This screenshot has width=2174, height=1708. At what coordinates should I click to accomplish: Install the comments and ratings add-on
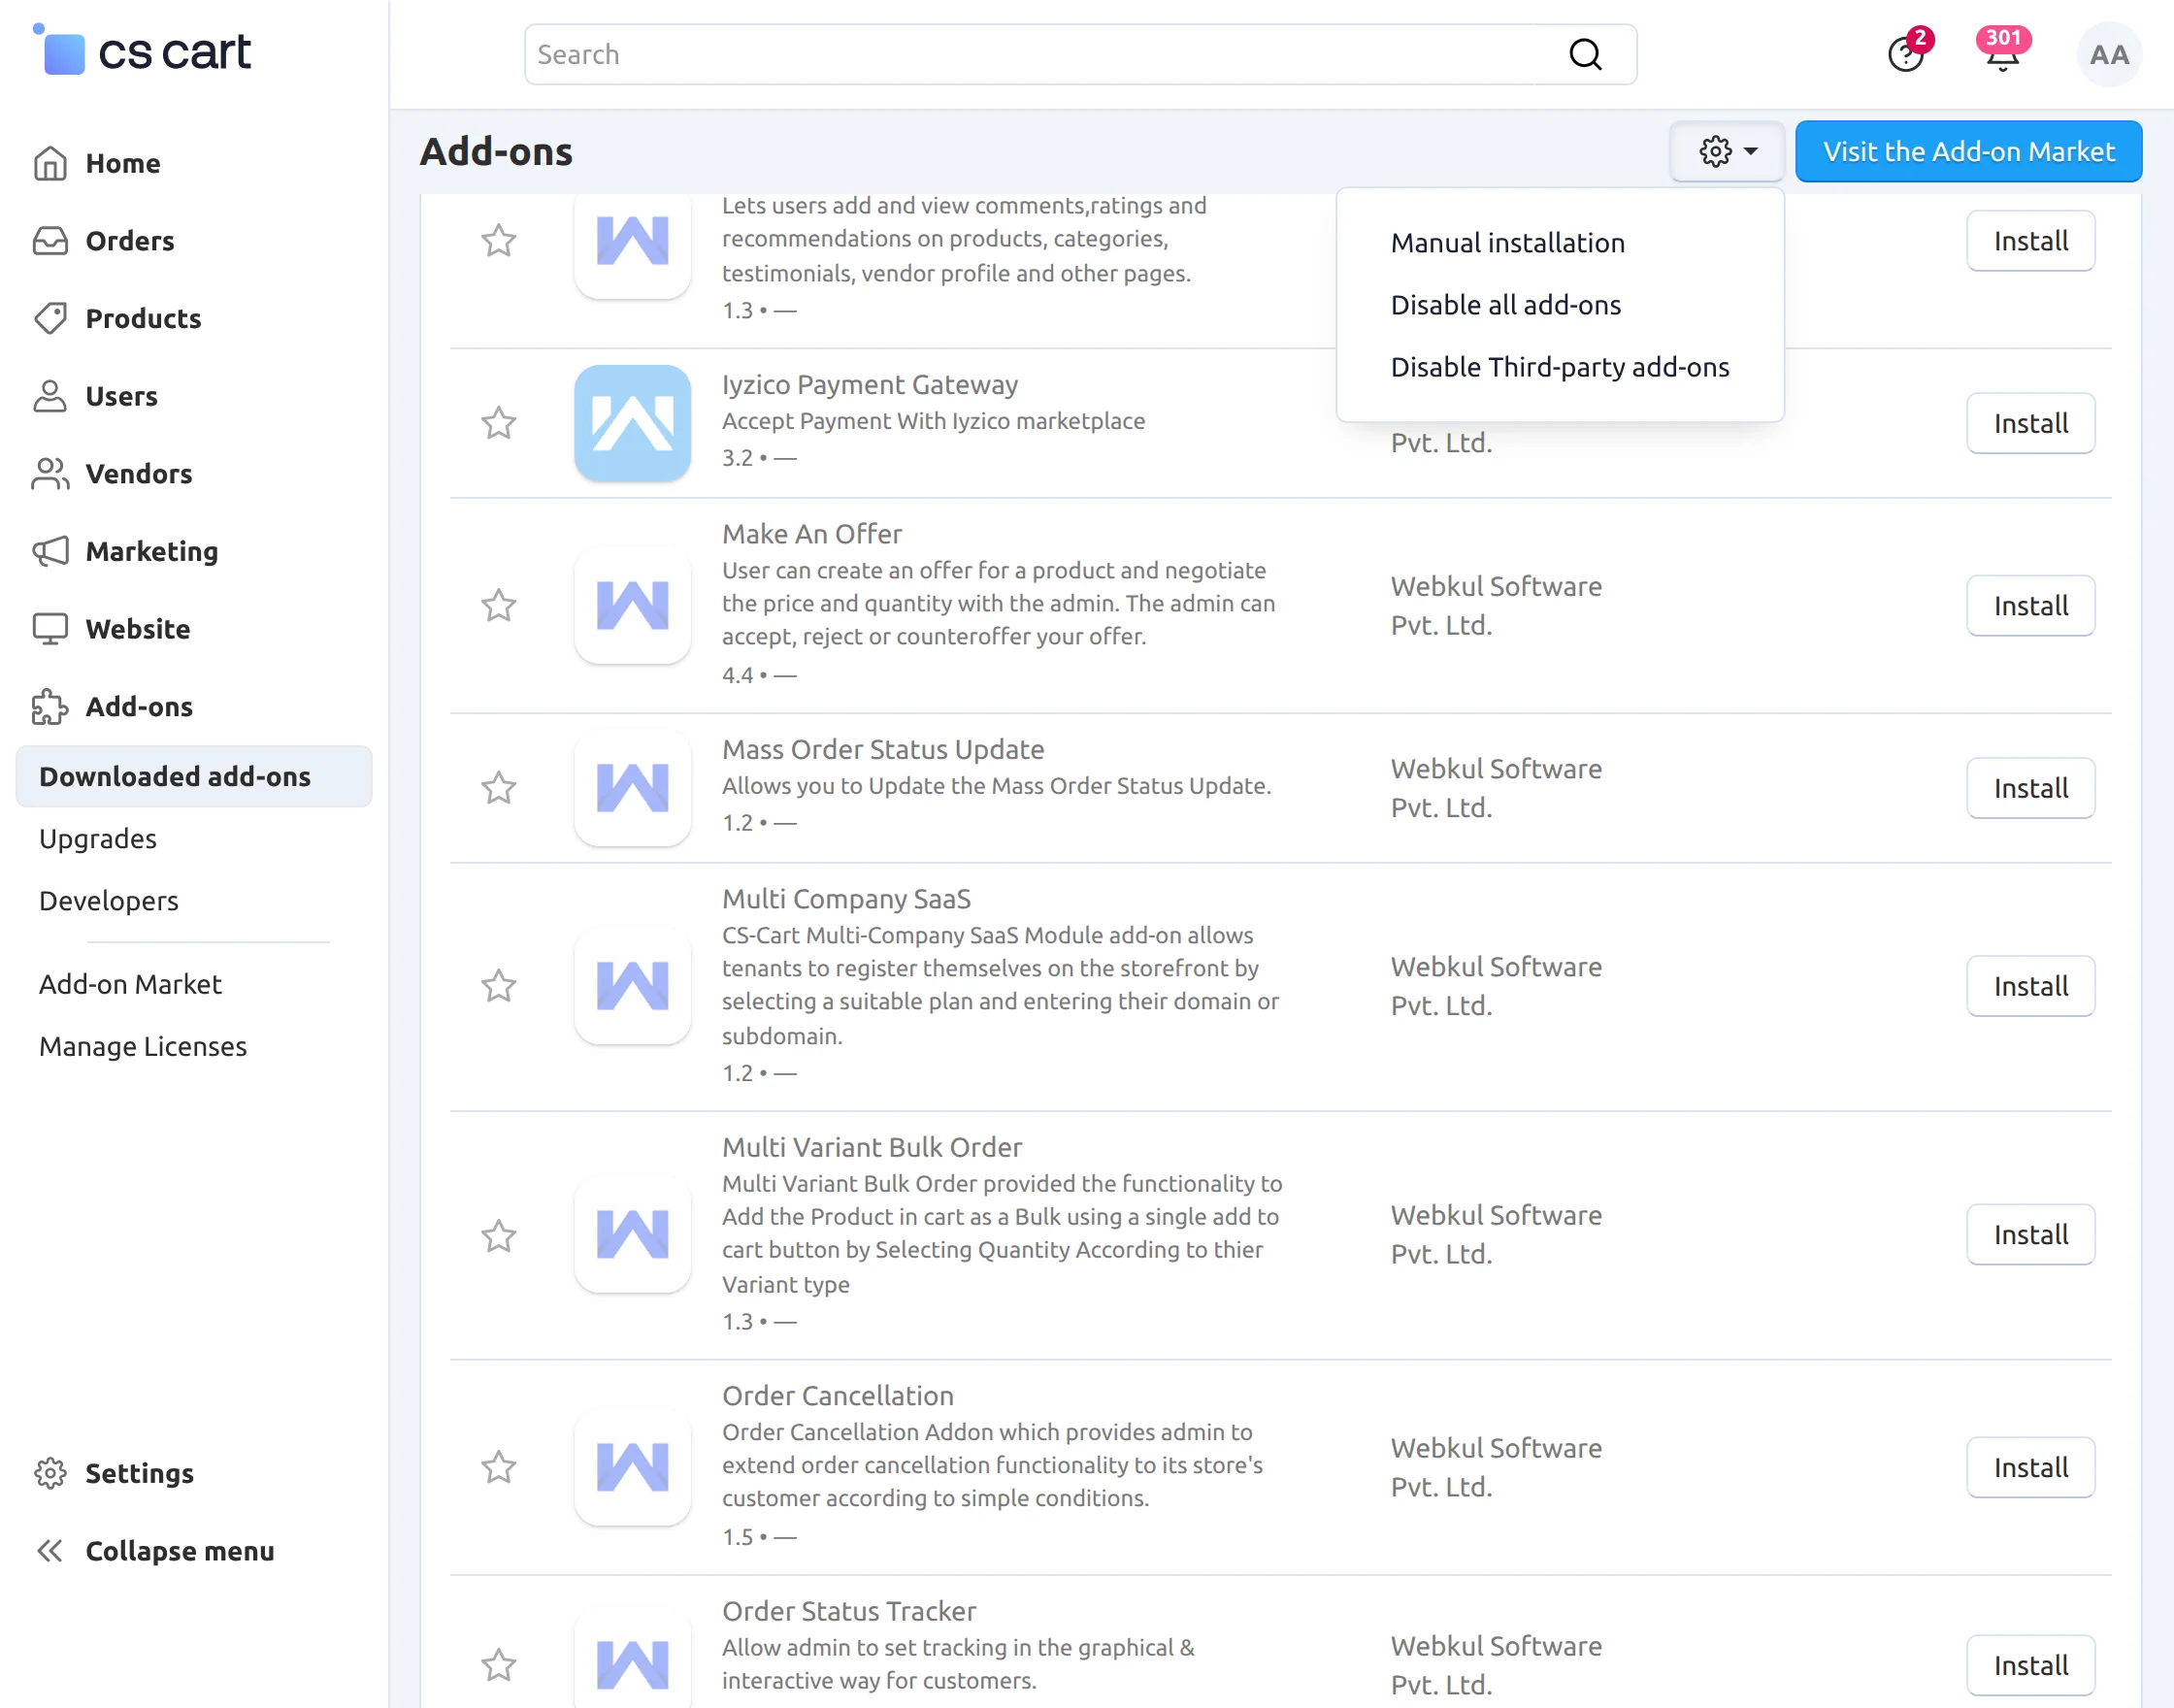coord(2030,240)
